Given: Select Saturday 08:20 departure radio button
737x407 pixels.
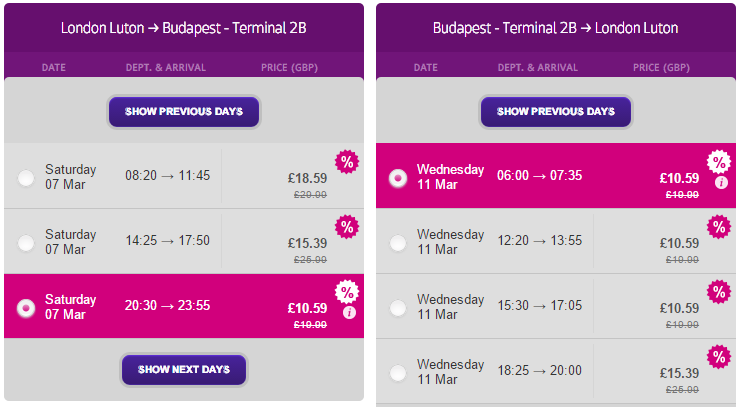Looking at the screenshot, I should click(x=26, y=178).
